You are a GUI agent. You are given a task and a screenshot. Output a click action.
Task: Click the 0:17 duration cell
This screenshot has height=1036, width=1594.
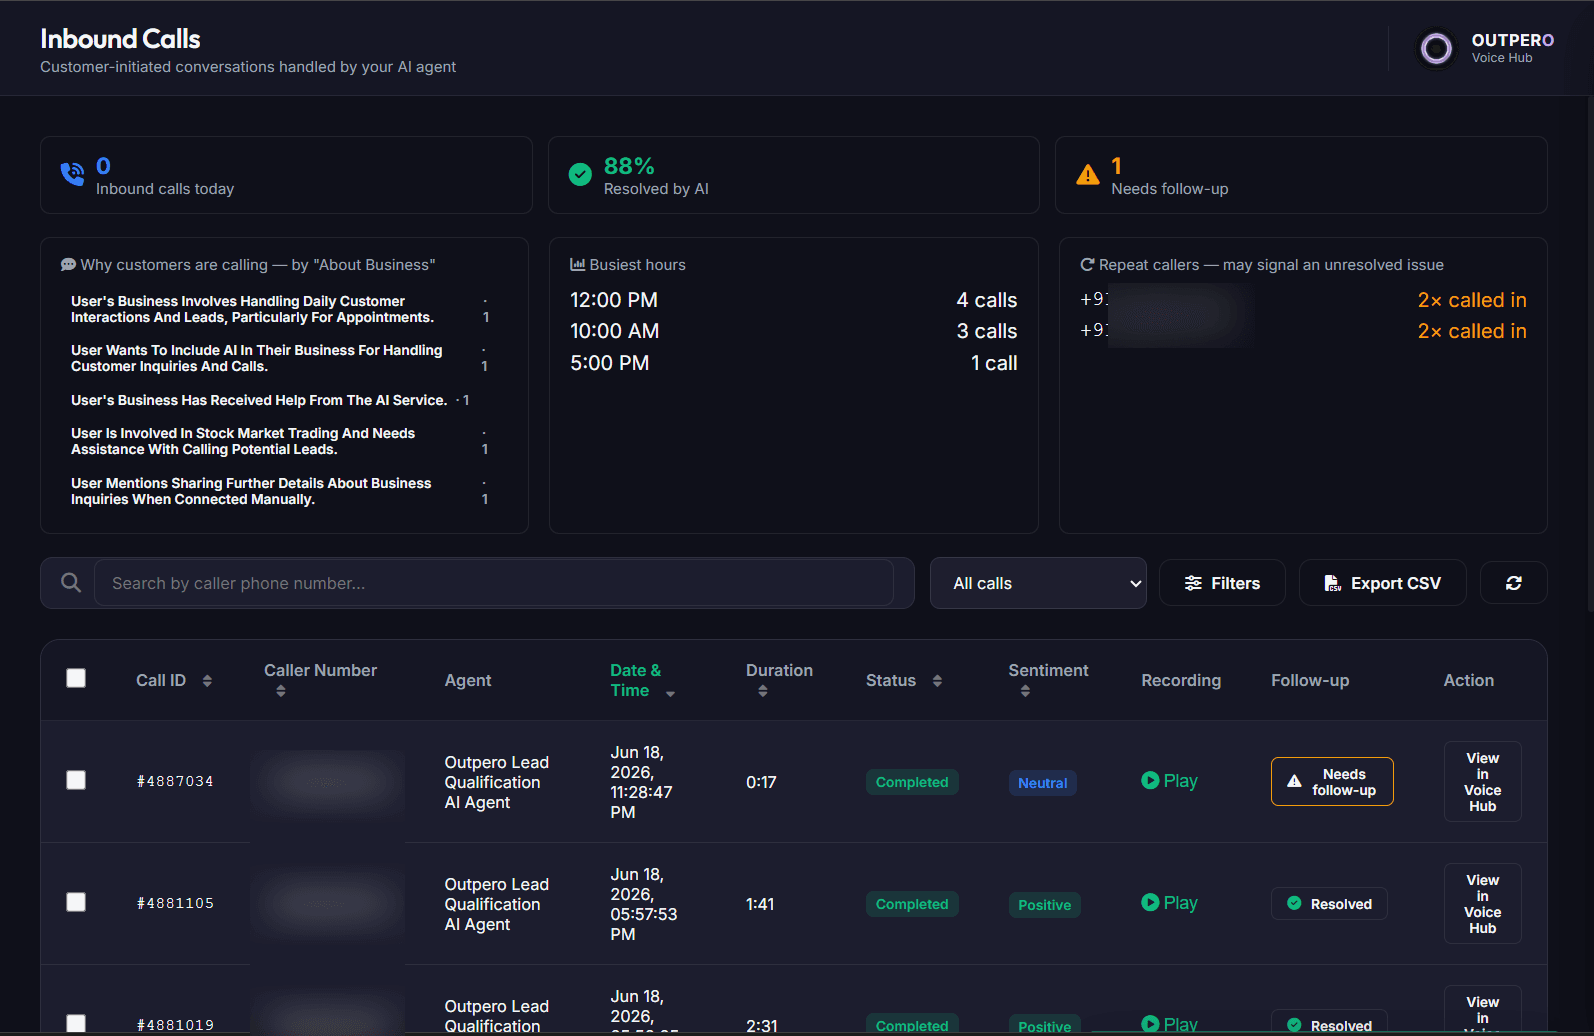(761, 782)
